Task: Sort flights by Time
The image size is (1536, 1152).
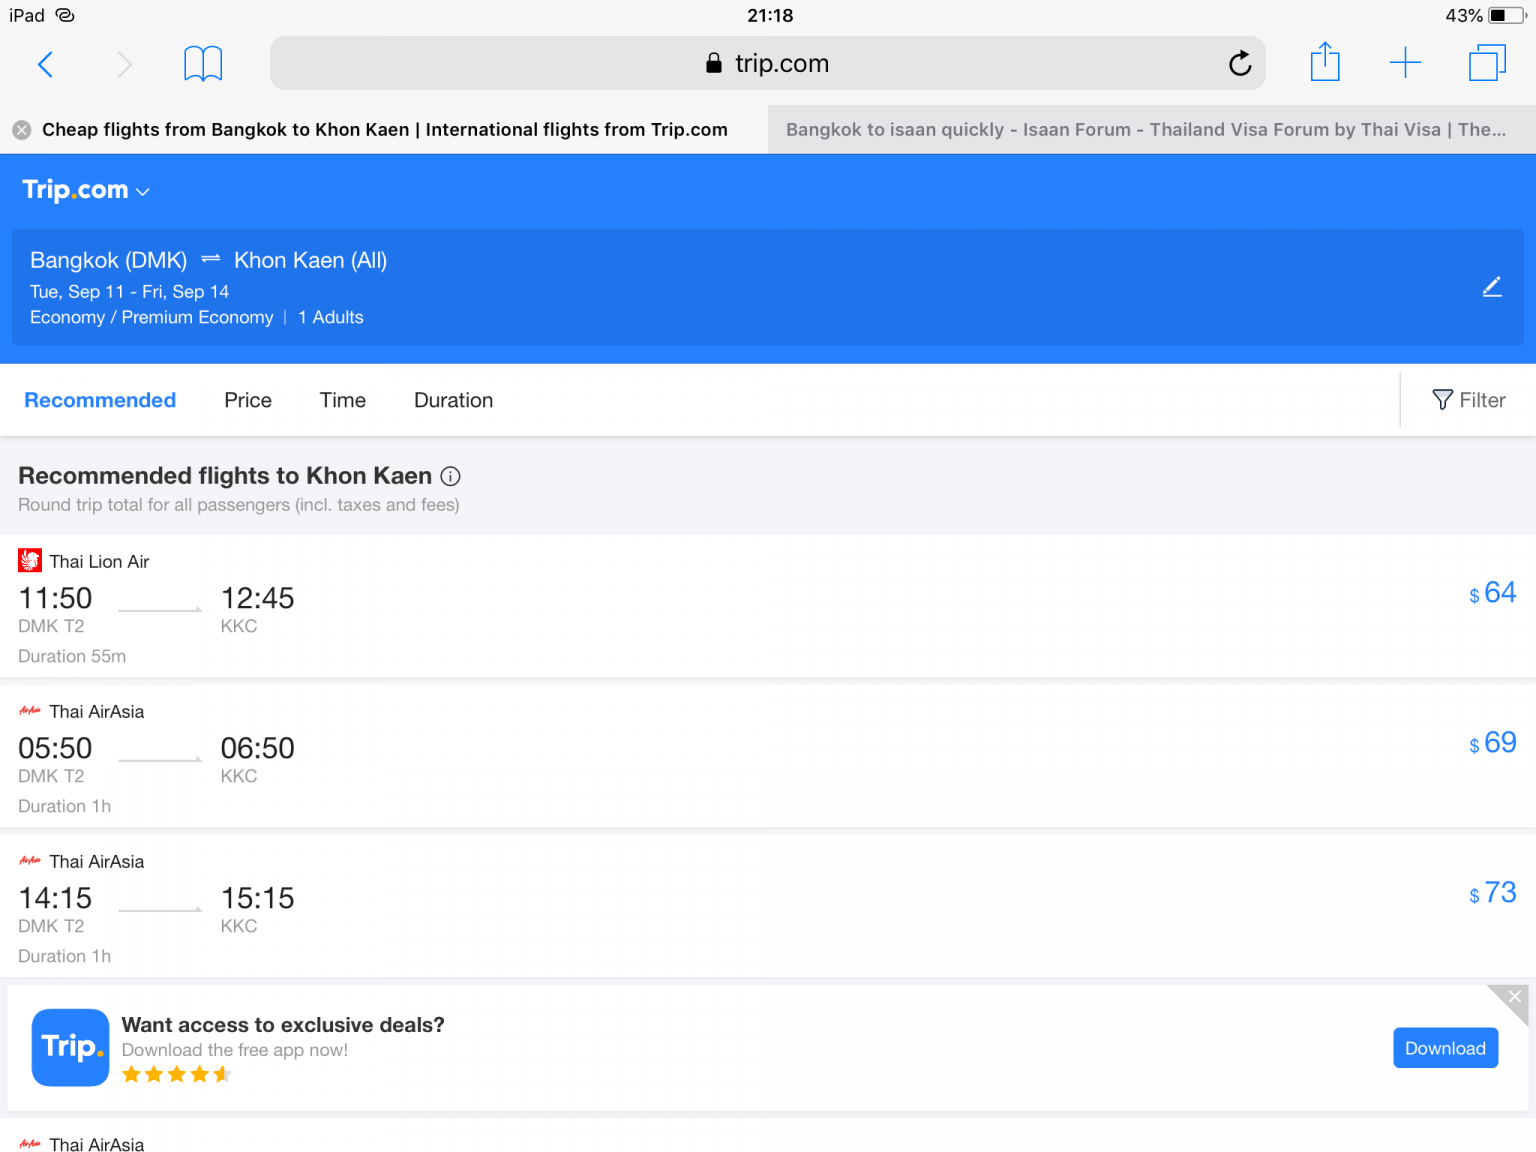Action: [x=343, y=400]
